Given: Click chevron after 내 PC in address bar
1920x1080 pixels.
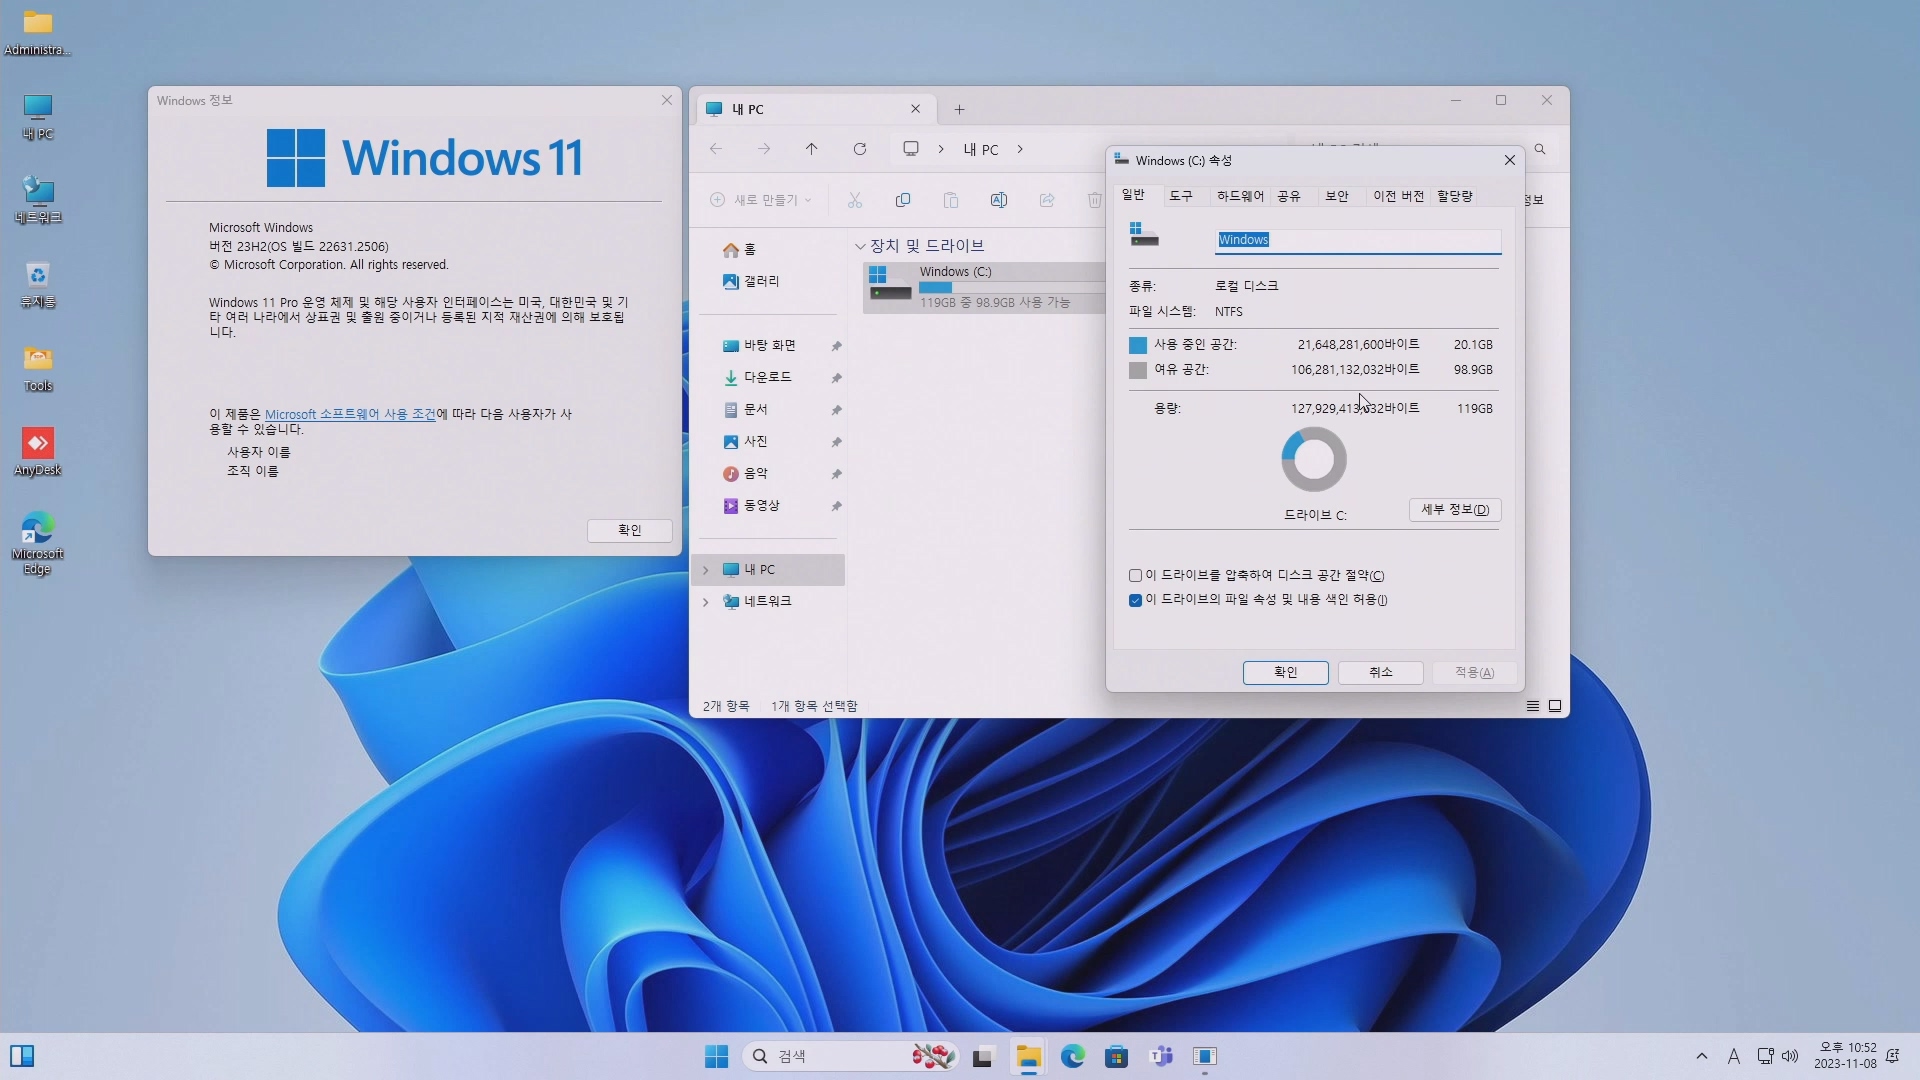Looking at the screenshot, I should [1020, 149].
